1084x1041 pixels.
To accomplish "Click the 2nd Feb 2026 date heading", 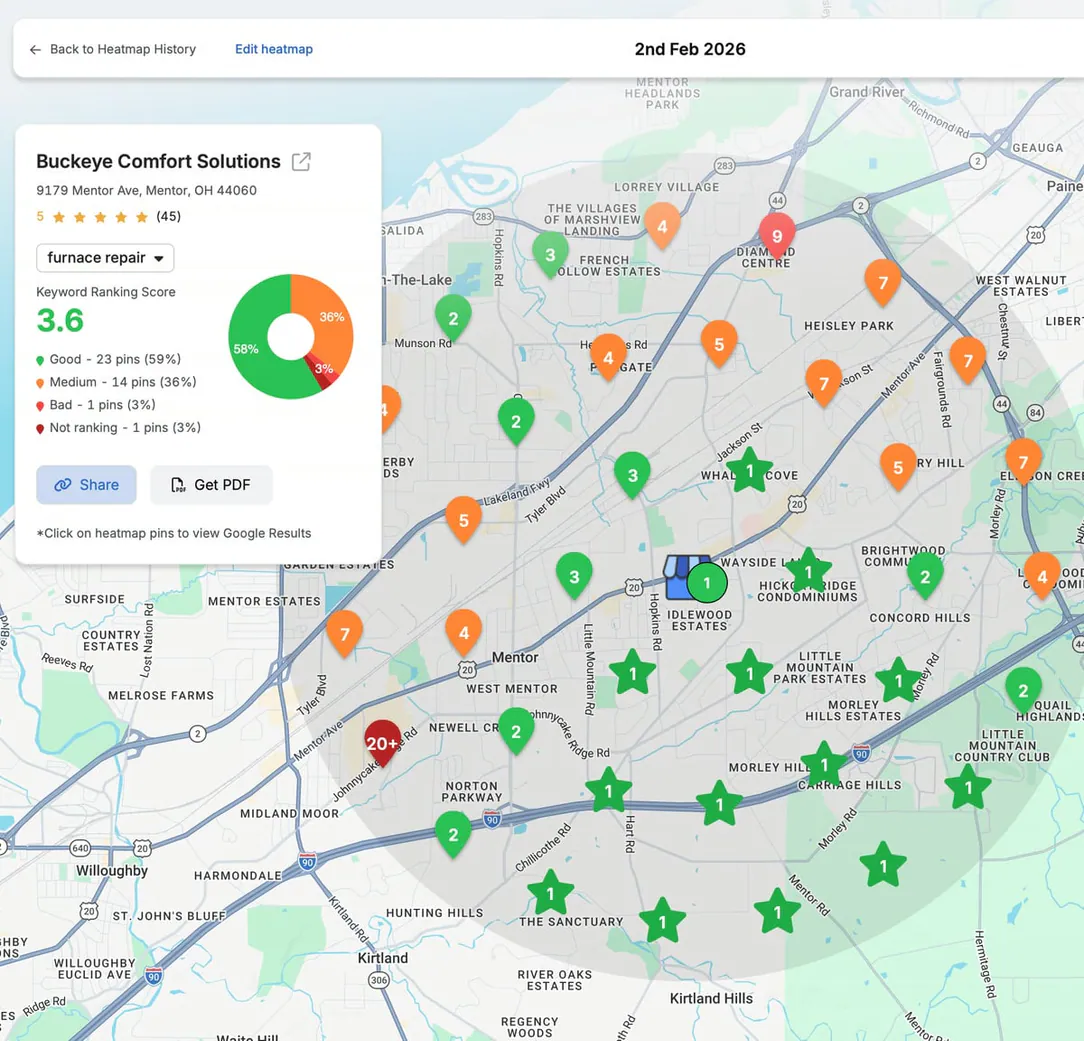I will pos(690,49).
